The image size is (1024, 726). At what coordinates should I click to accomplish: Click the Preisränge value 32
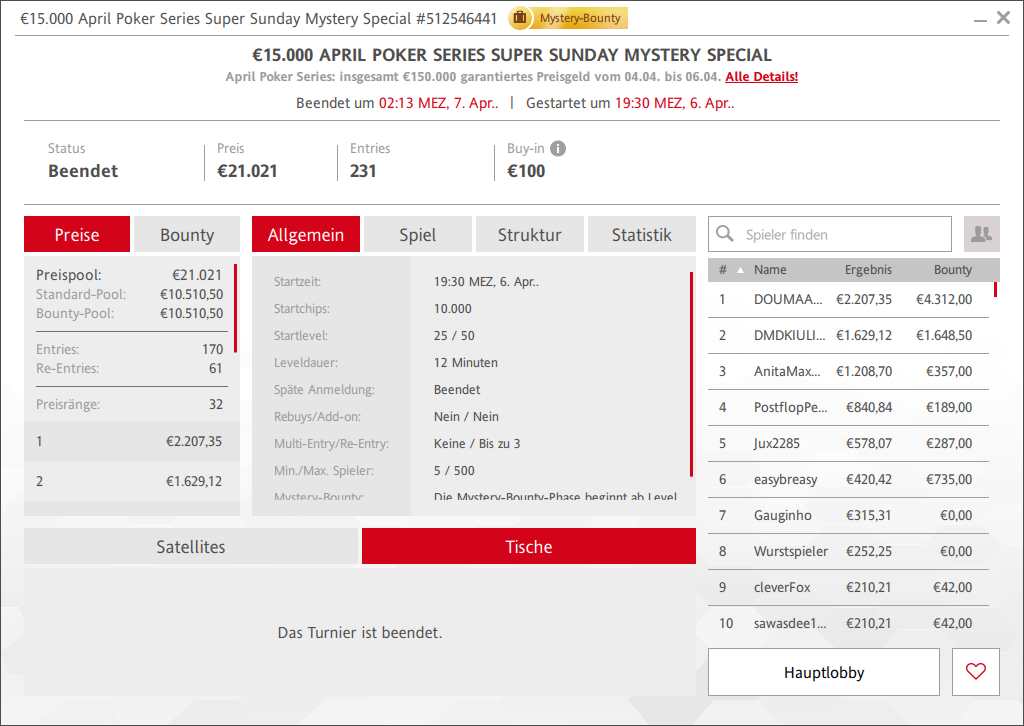[216, 404]
